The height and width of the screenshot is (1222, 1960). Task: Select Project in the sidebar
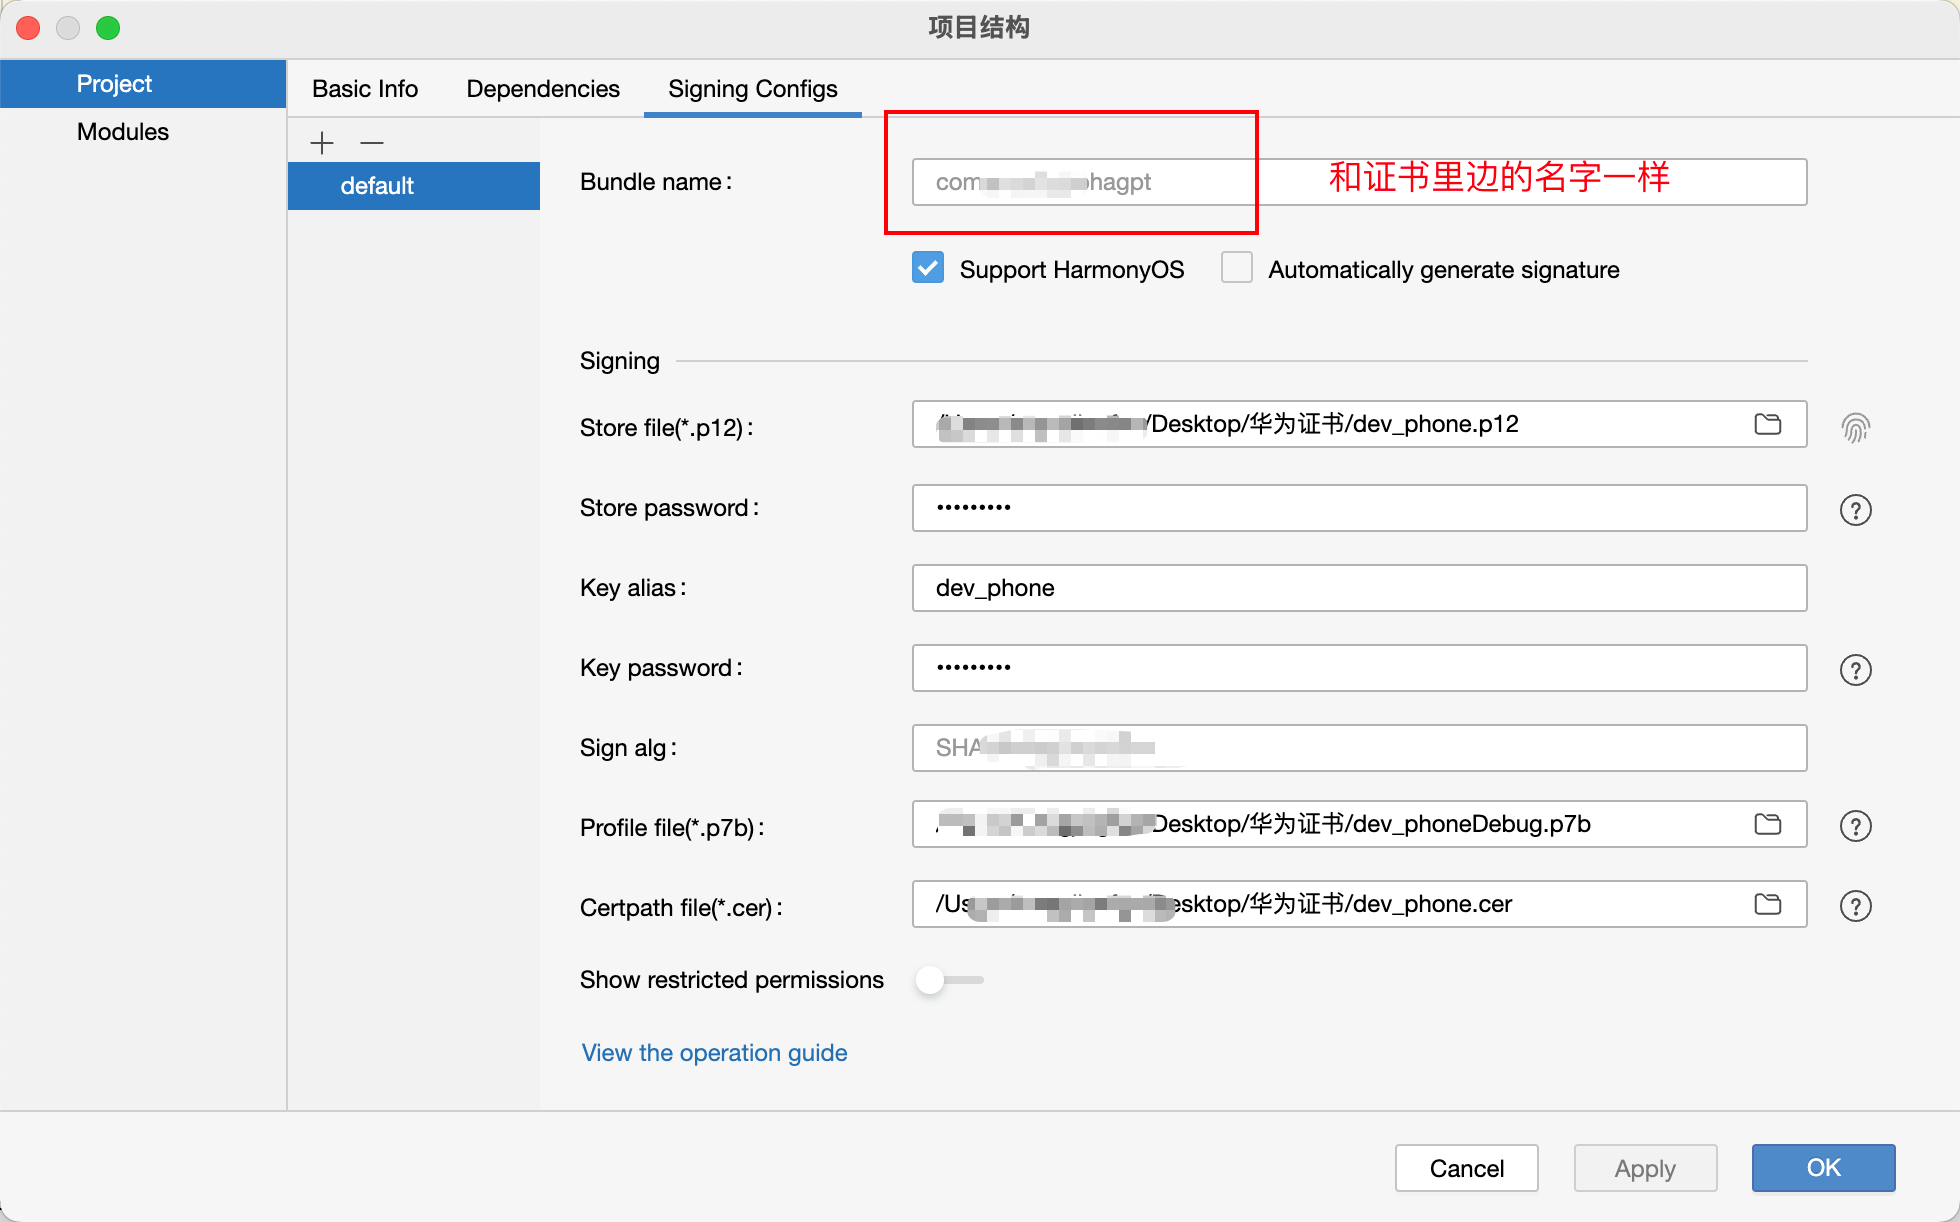pos(143,84)
